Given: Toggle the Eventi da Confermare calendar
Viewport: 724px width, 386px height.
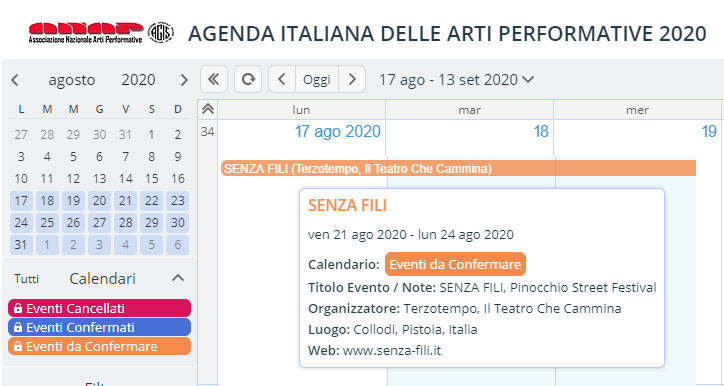Looking at the screenshot, I should pyautogui.click(x=99, y=346).
